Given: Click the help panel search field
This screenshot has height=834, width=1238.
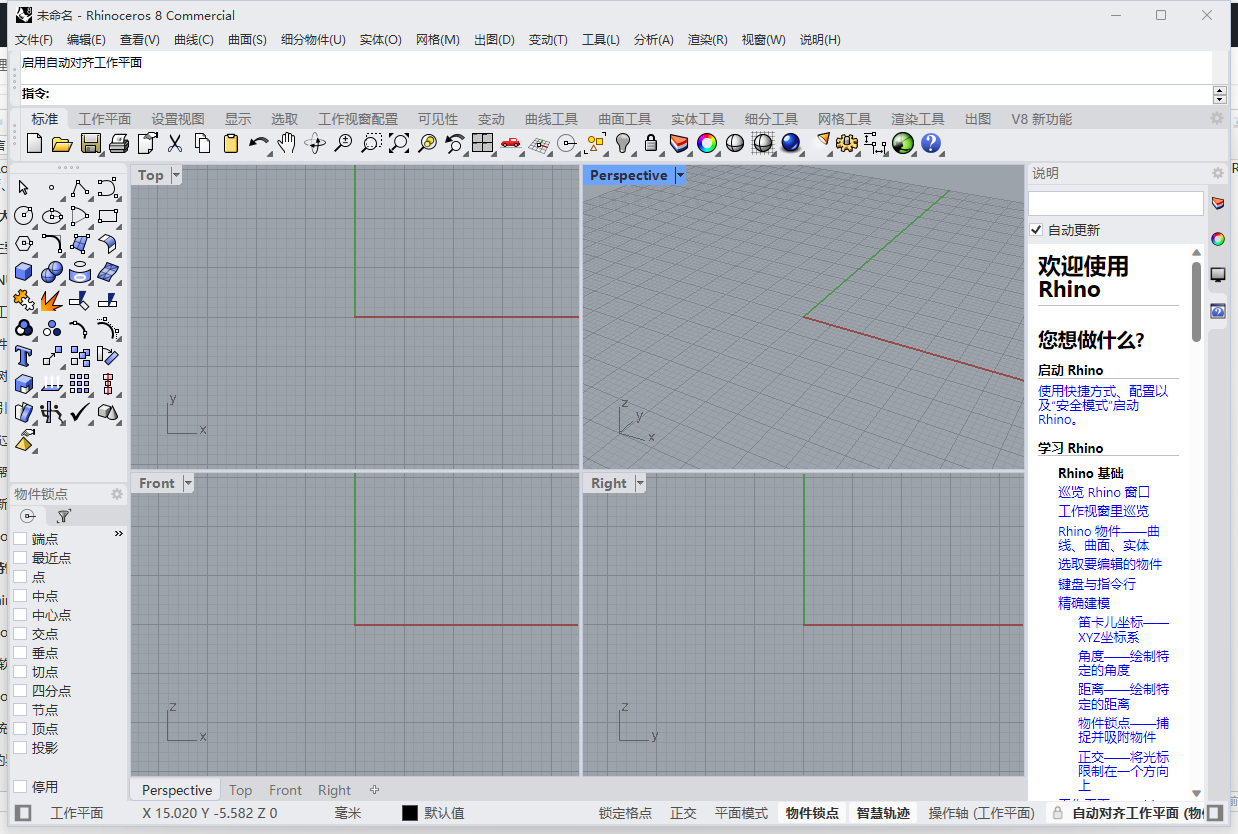Looking at the screenshot, I should [x=1116, y=203].
